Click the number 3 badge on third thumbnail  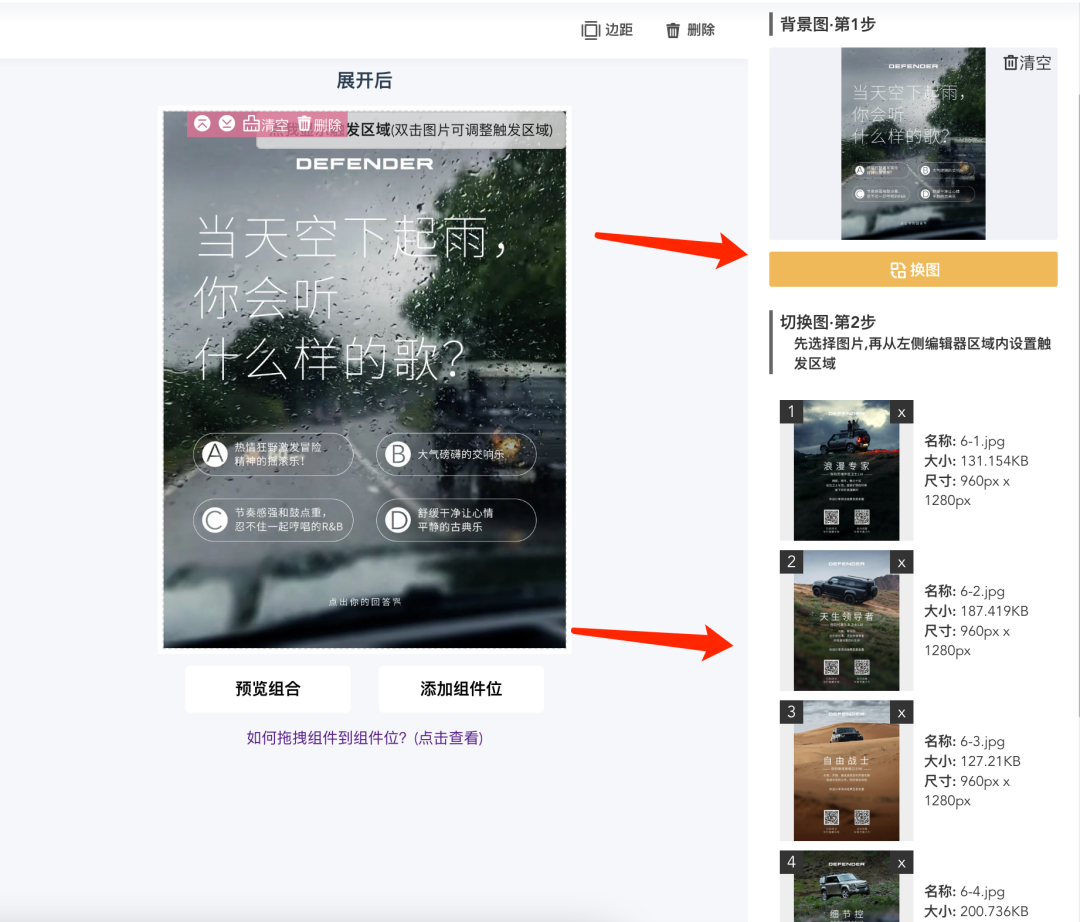pos(791,712)
